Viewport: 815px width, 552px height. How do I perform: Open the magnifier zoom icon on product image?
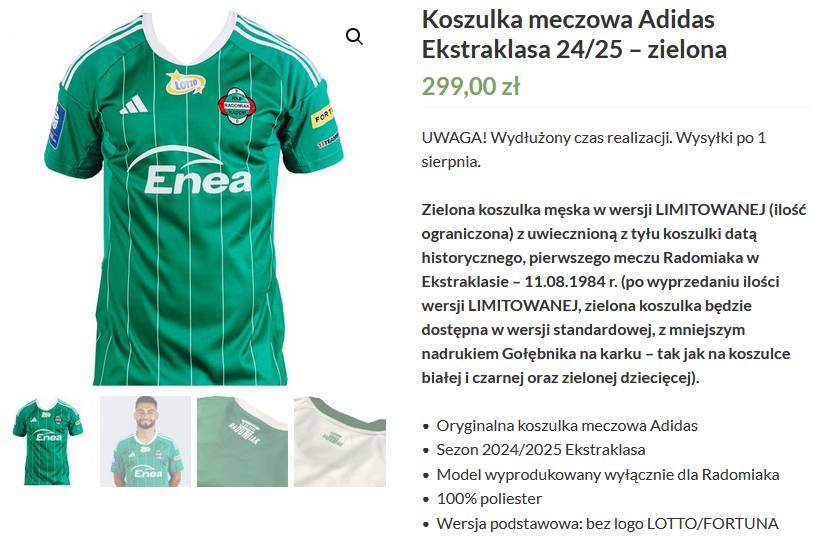pos(354,36)
